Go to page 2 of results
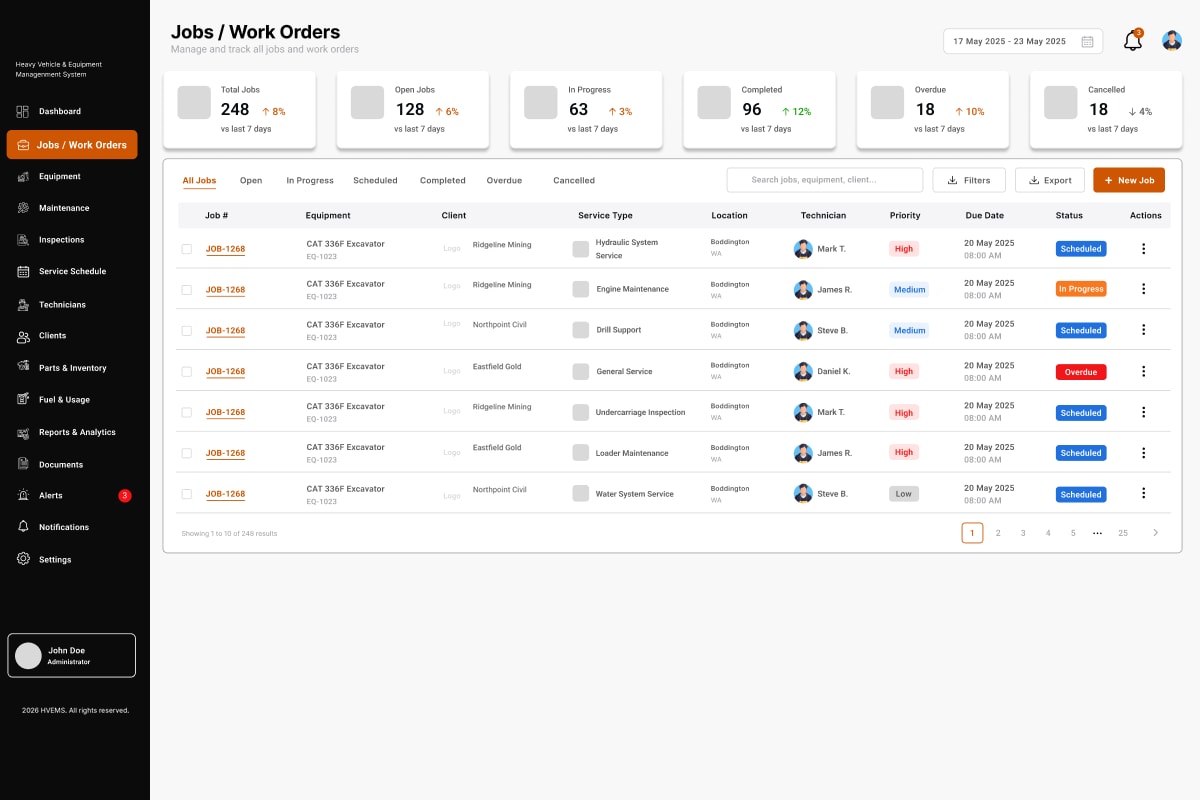The width and height of the screenshot is (1200, 800). tap(998, 533)
